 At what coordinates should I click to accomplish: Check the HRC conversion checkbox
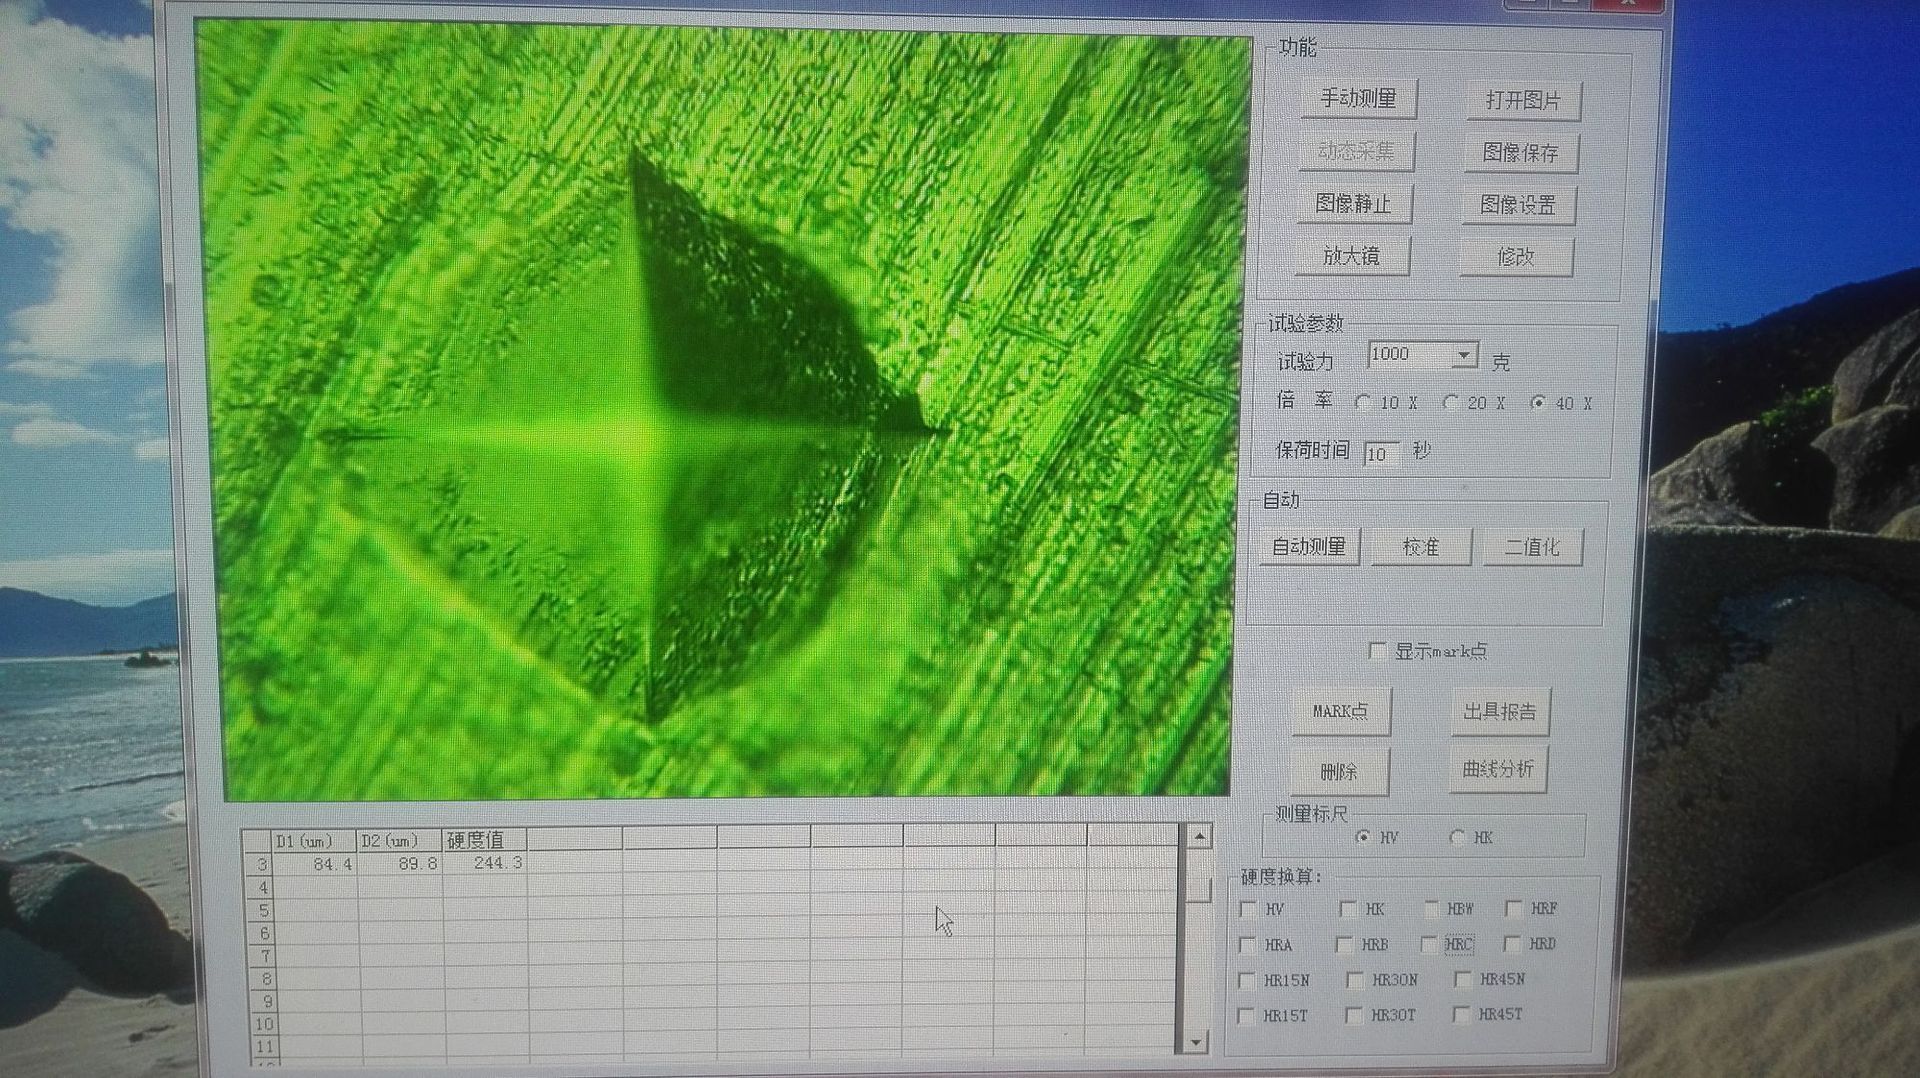1428,943
